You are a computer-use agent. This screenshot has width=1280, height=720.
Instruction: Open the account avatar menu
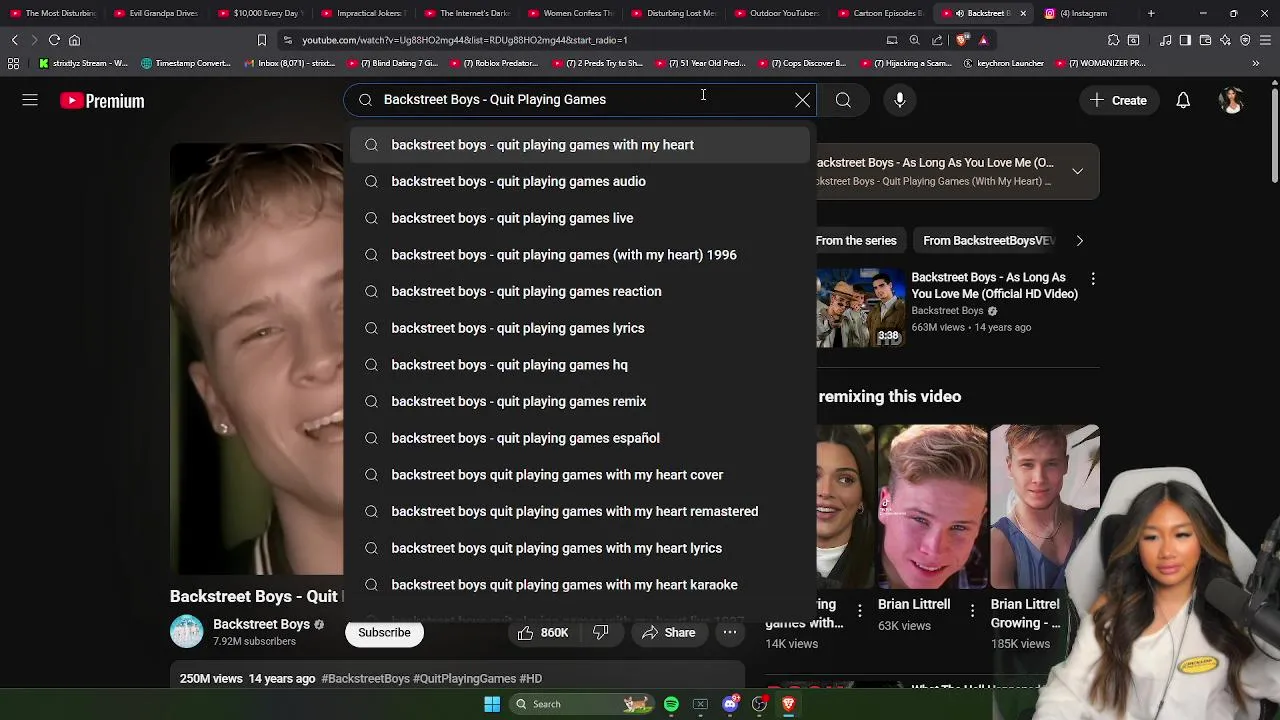1231,100
